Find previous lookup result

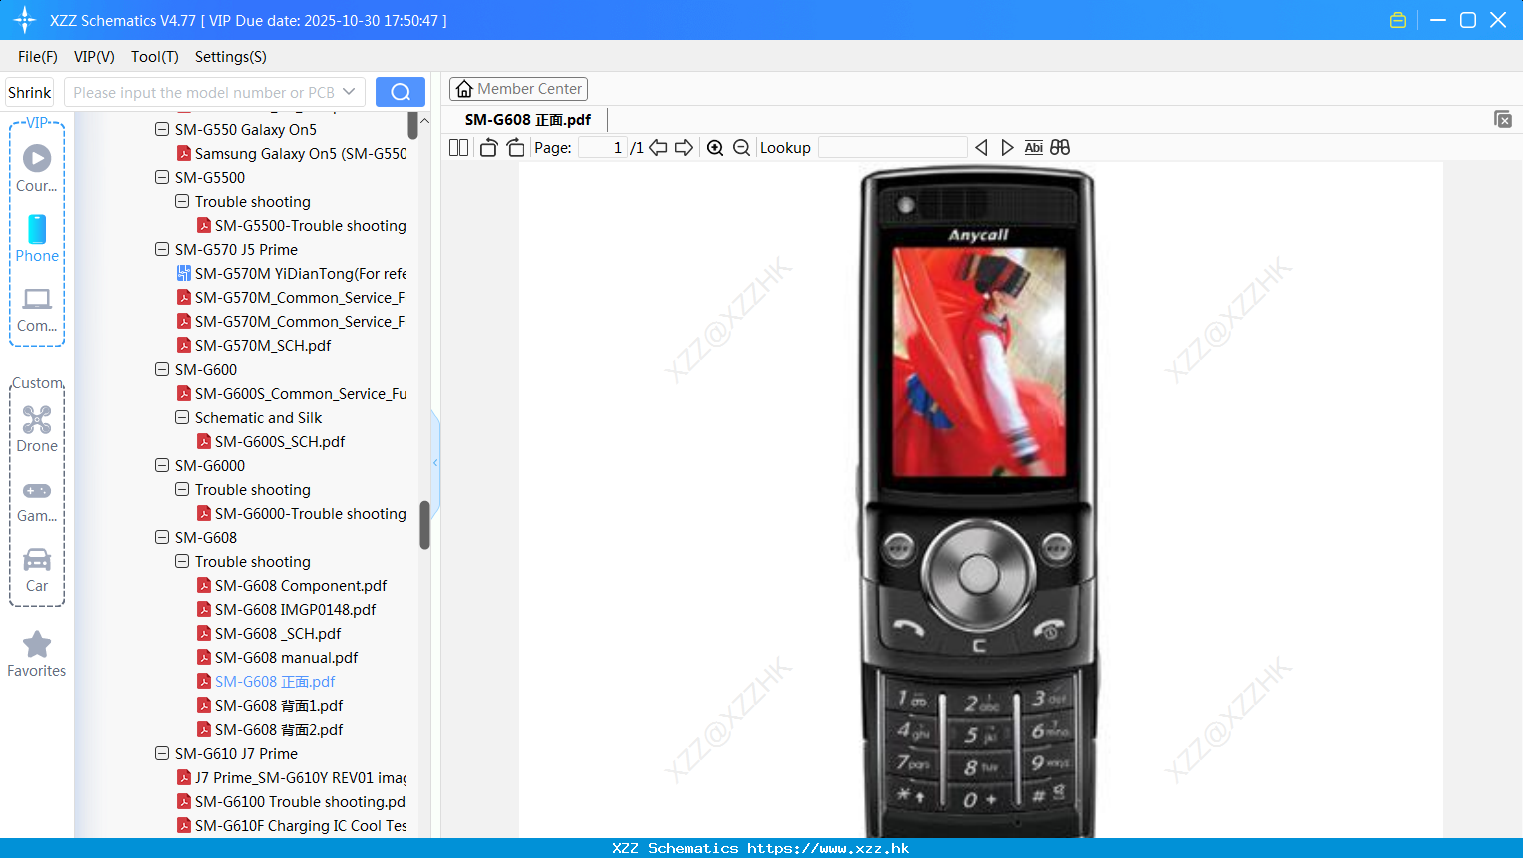click(981, 147)
